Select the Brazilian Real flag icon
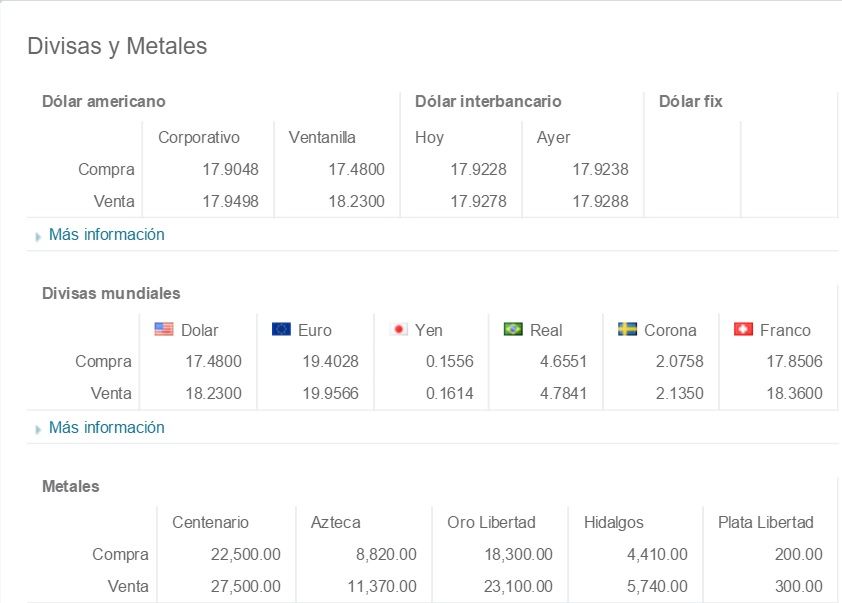 click(x=512, y=329)
